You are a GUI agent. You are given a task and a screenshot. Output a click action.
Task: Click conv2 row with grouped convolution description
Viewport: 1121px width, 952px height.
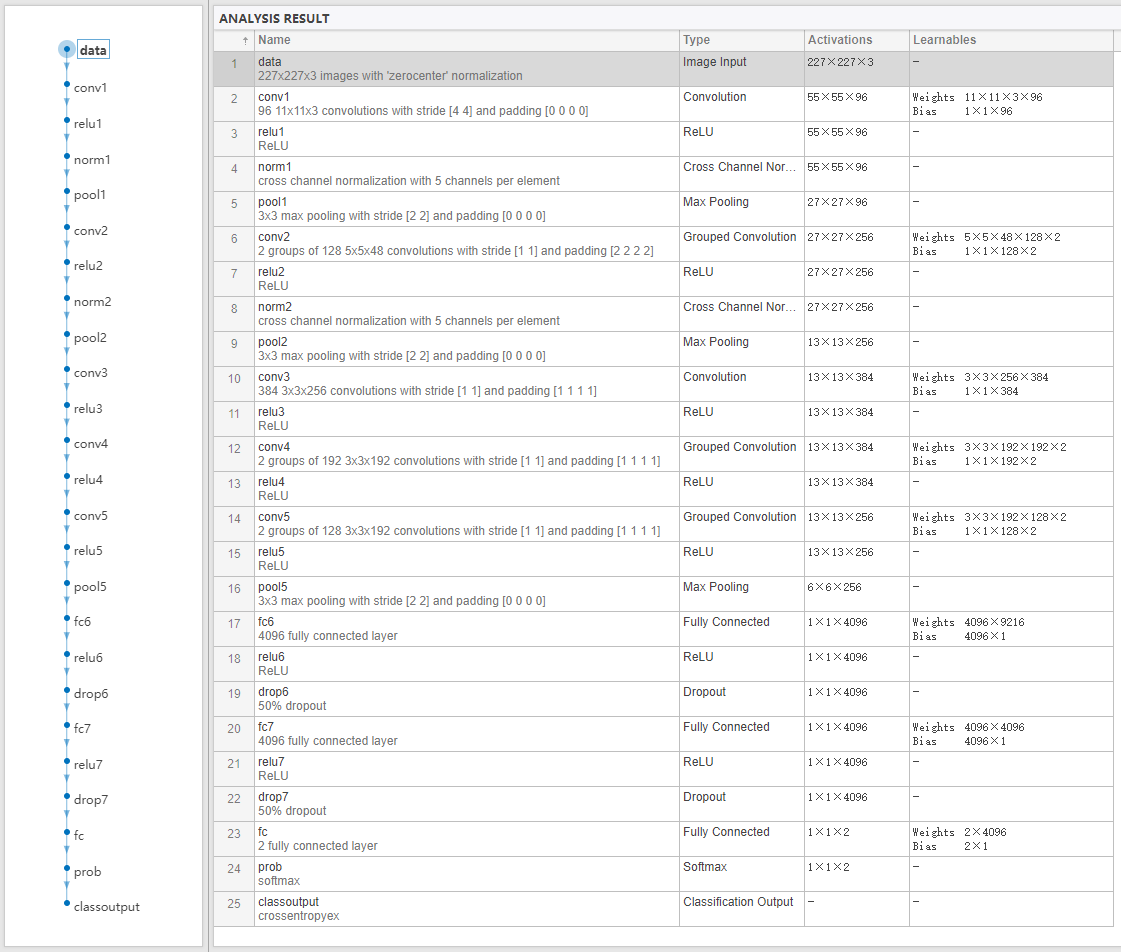[x=663, y=244]
